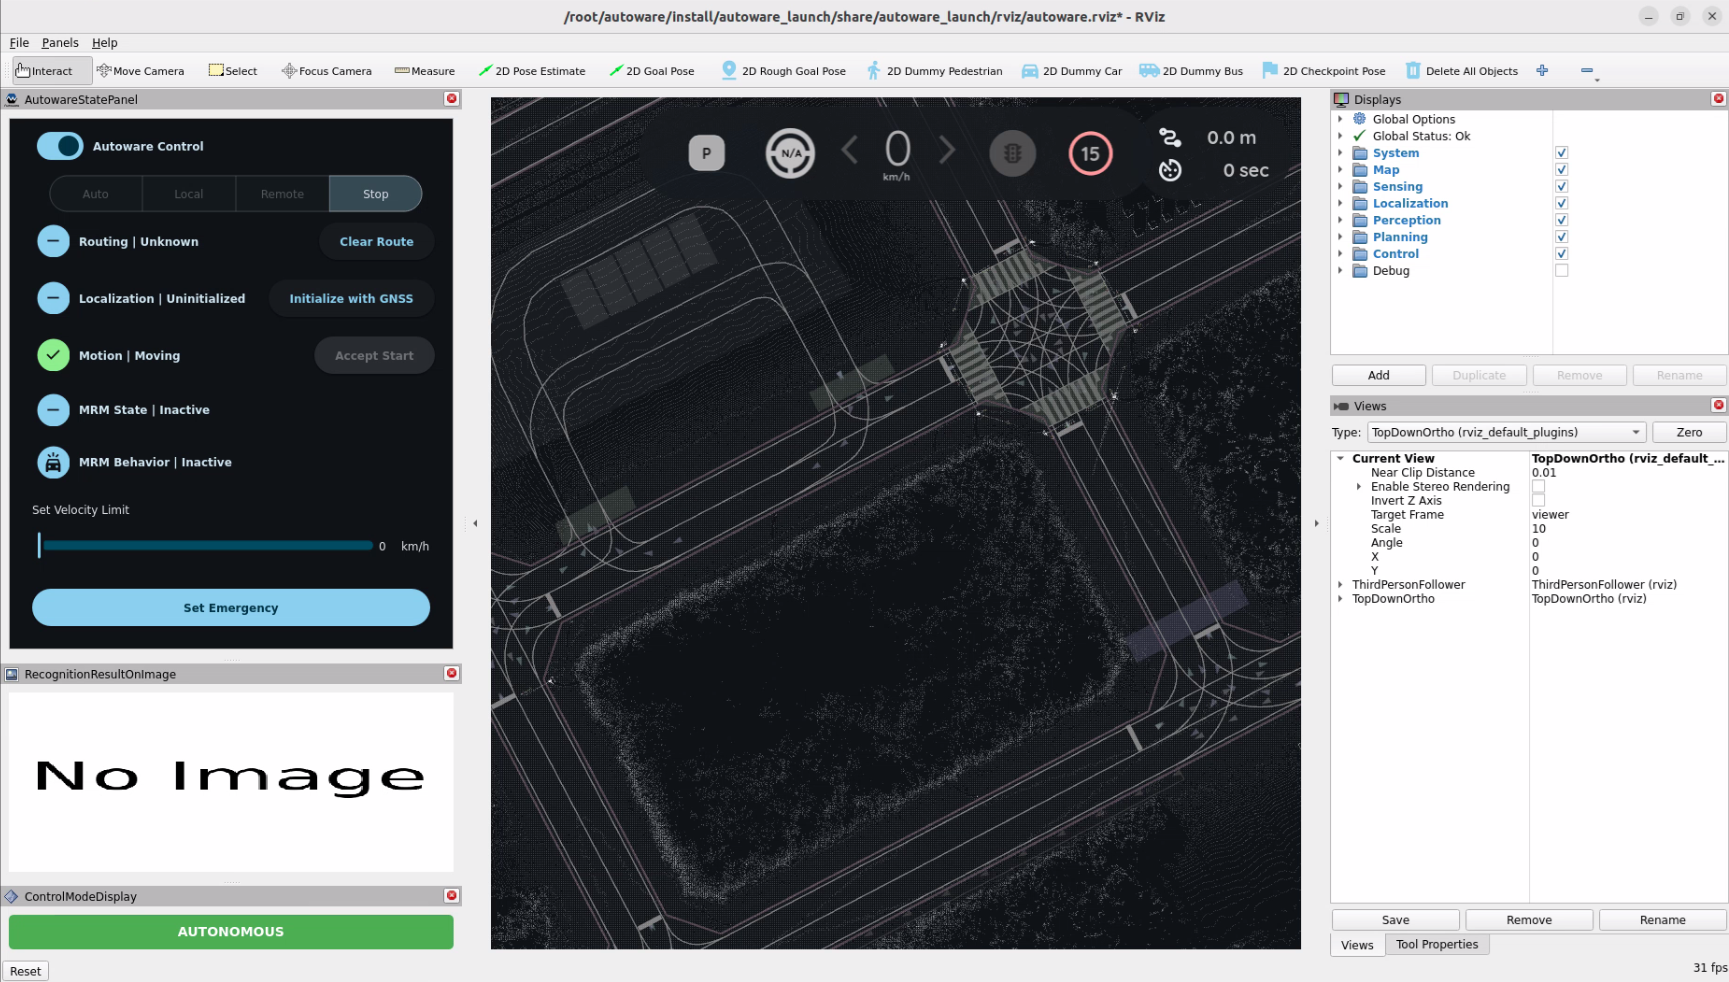Click the plus icon to add a tool

tap(1541, 71)
